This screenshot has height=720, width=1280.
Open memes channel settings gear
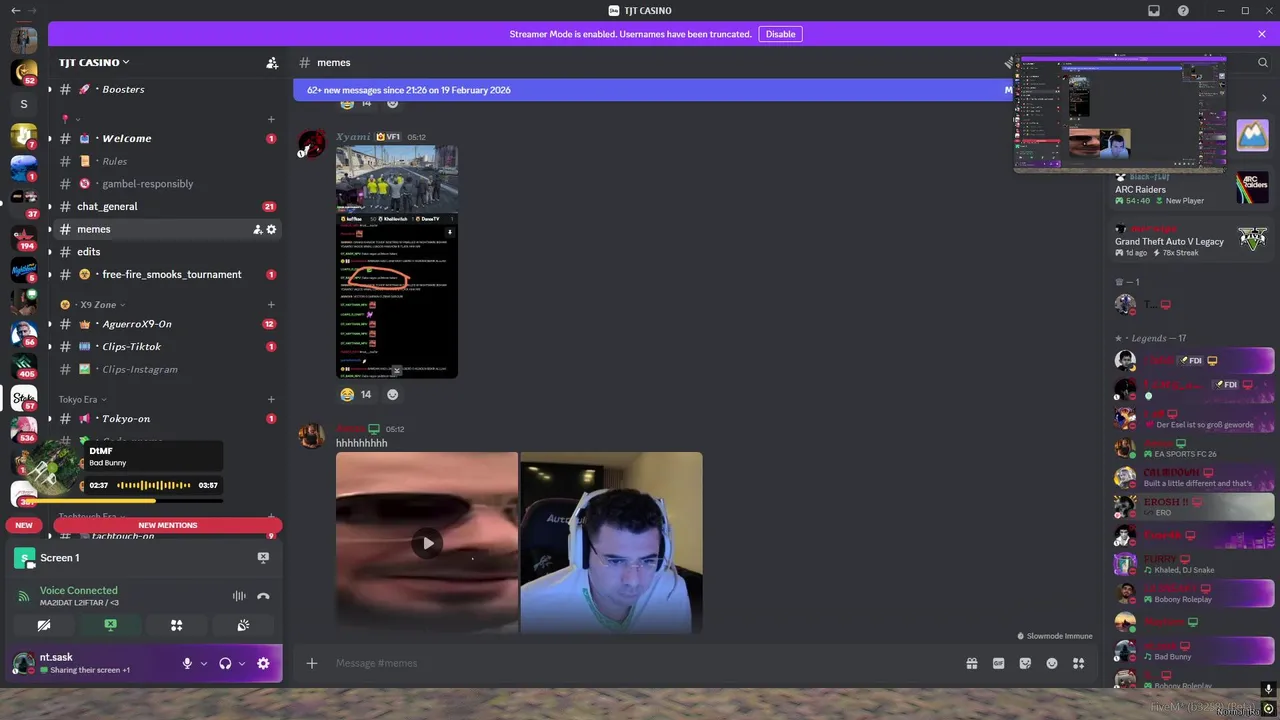[271, 229]
